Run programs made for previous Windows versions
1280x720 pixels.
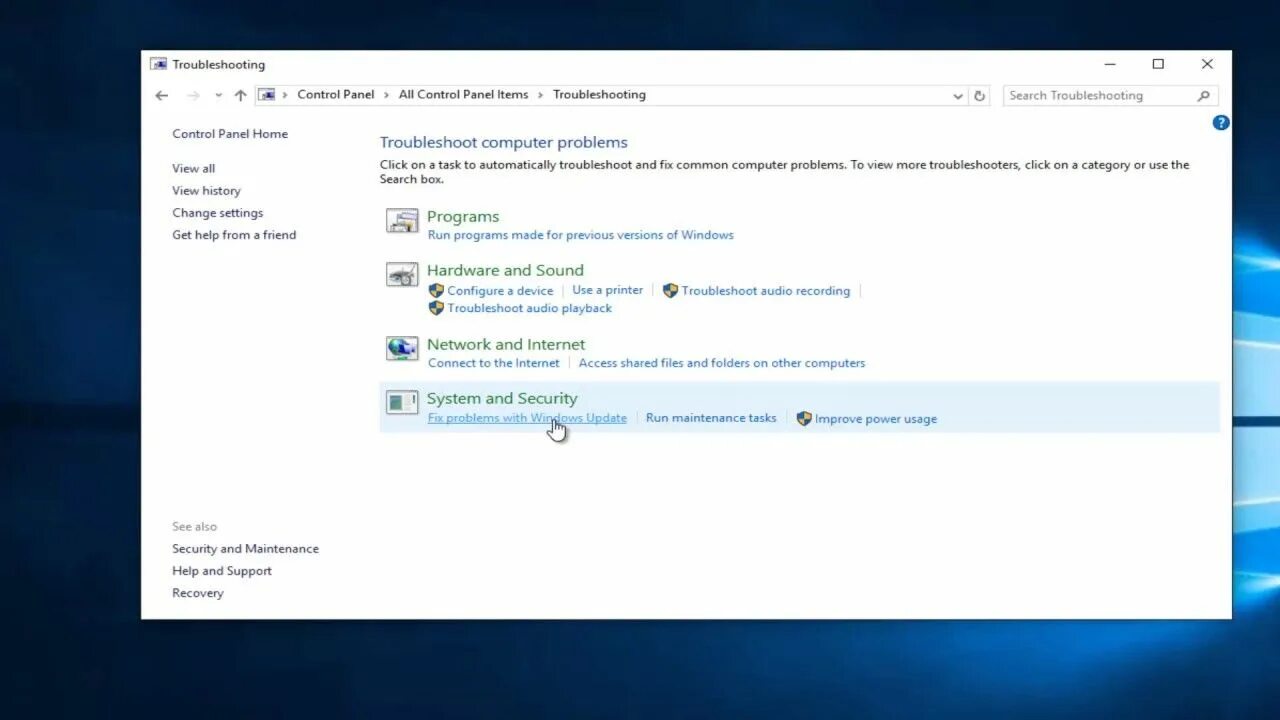(x=581, y=235)
